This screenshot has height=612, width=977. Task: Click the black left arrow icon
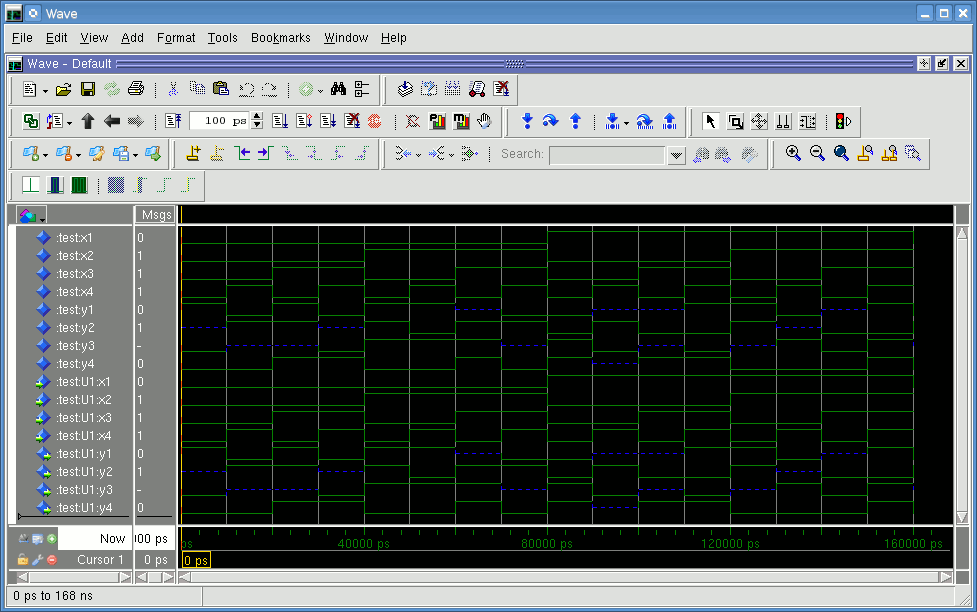112,121
